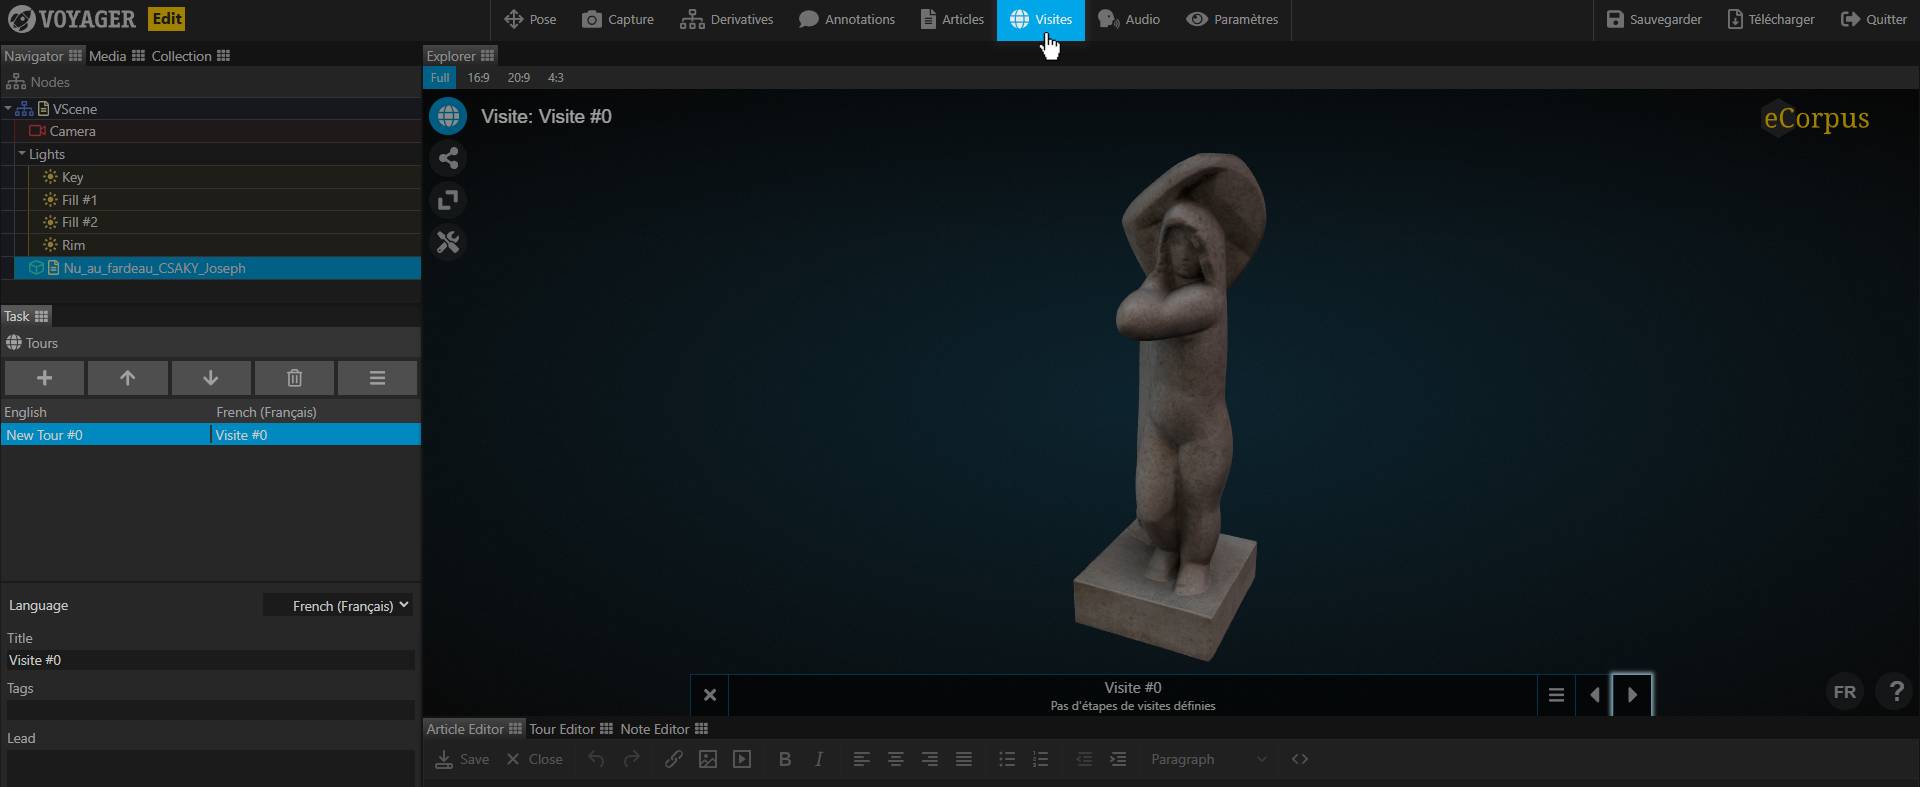Open the share icon in viewer
This screenshot has width=1920, height=787.
click(448, 158)
